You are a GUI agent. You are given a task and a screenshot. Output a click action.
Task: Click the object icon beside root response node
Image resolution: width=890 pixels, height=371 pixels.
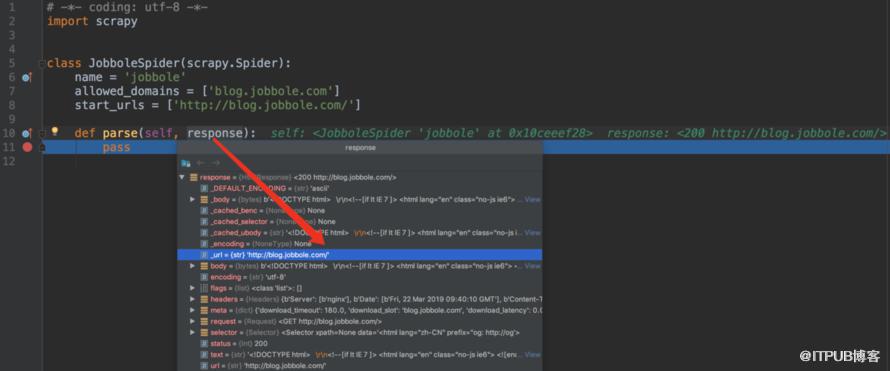(x=194, y=178)
